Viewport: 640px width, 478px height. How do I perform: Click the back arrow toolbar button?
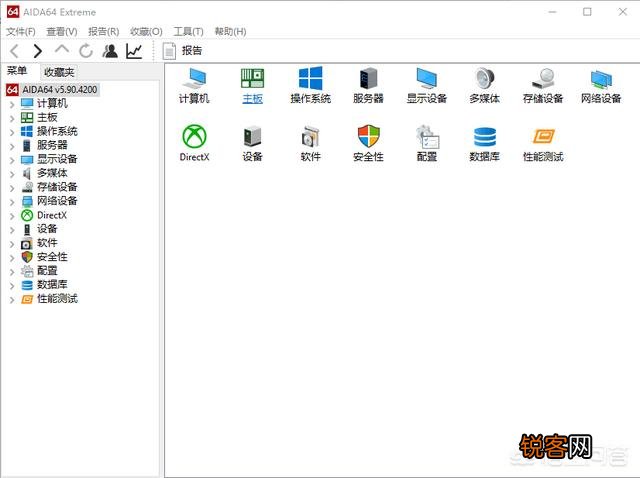click(x=15, y=51)
